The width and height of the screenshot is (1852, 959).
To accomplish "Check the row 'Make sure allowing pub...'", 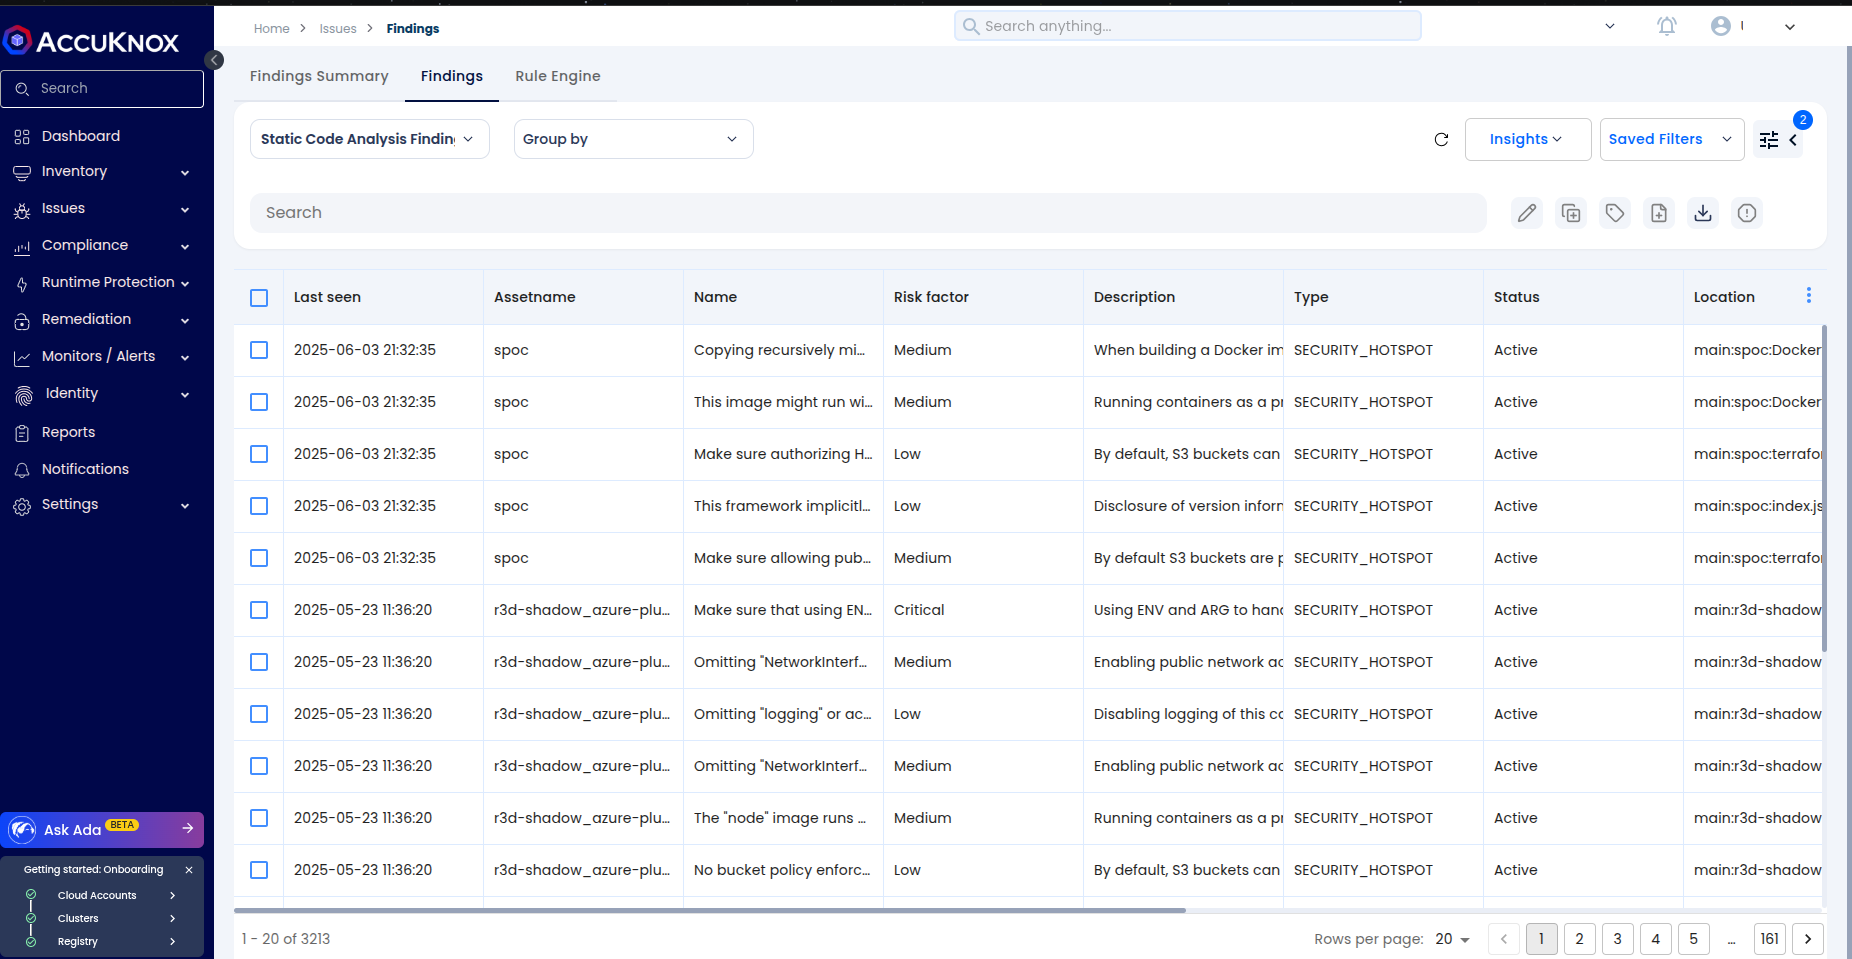I will coord(259,558).
